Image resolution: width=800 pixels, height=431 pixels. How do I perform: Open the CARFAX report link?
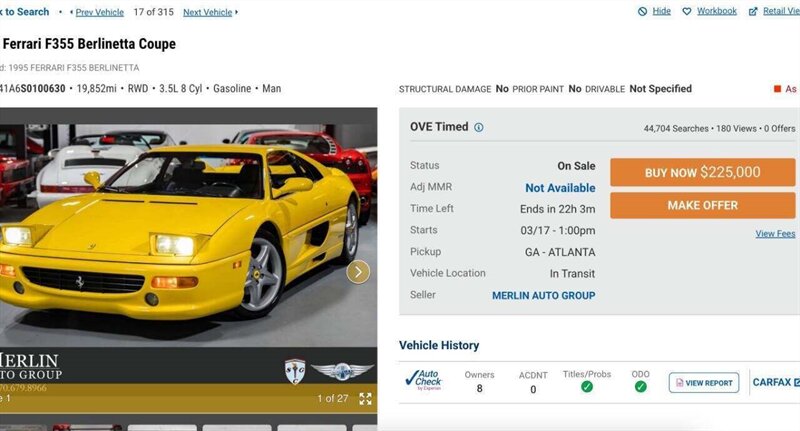pos(776,382)
